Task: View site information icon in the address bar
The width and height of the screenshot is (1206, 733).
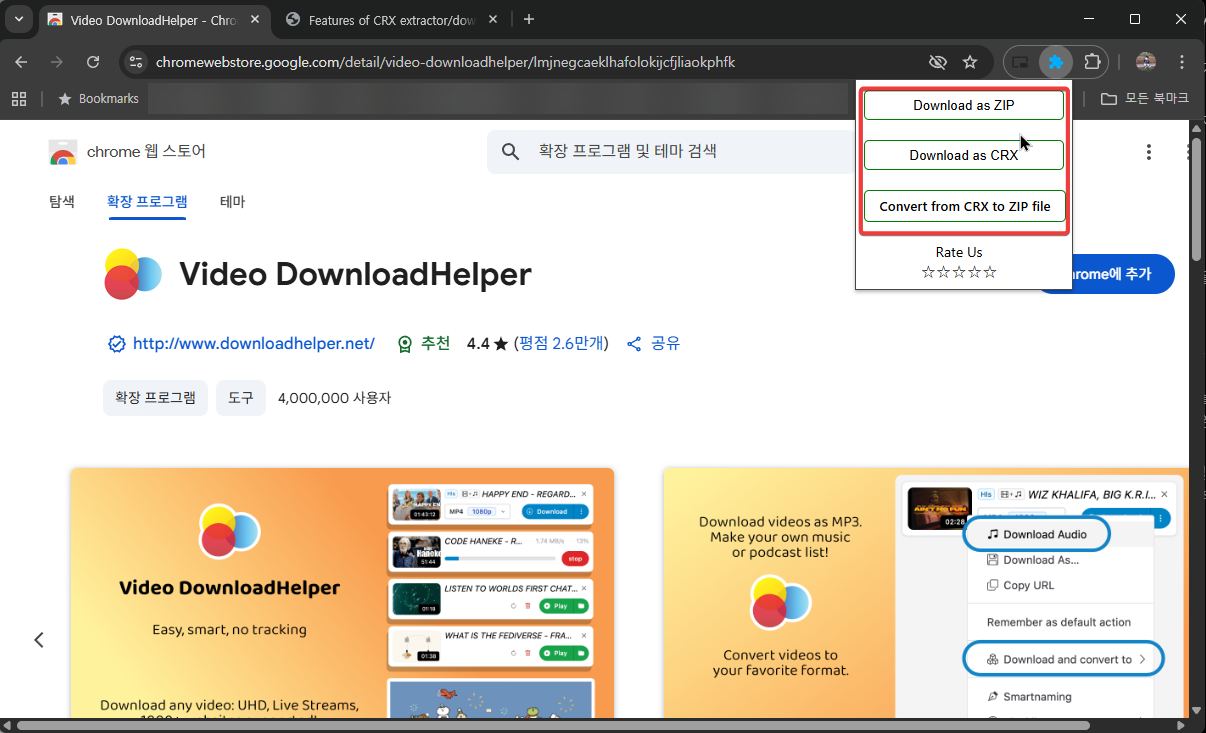Action: (137, 62)
